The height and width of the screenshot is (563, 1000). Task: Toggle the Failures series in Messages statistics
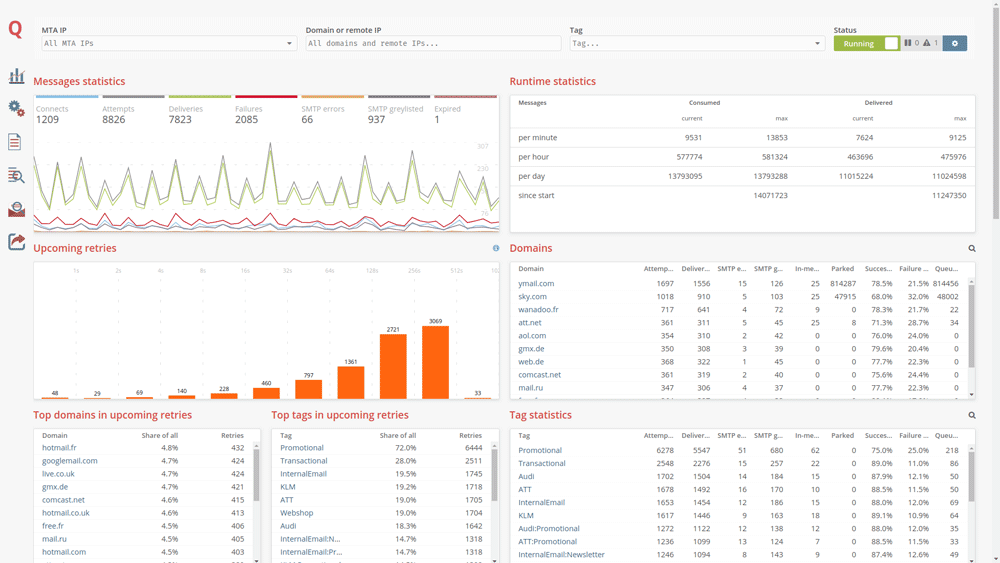click(249, 109)
